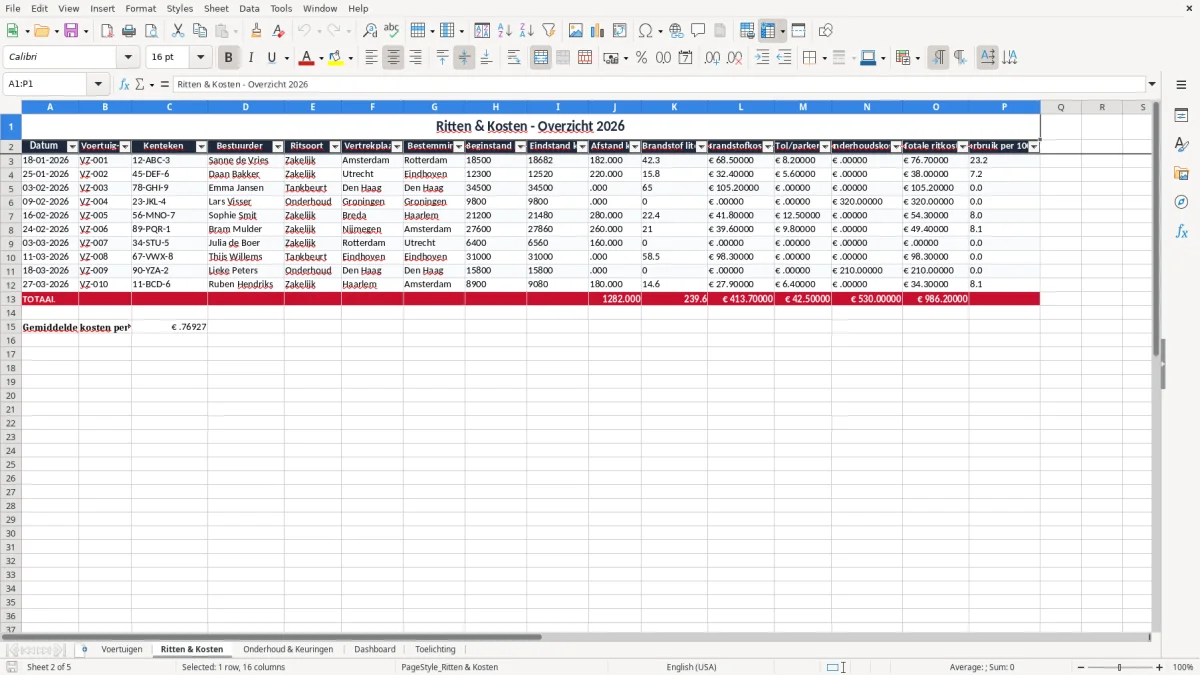Viewport: 1200px width, 675px height.
Task: Click the zoom slider in status bar
Action: click(x=1119, y=667)
